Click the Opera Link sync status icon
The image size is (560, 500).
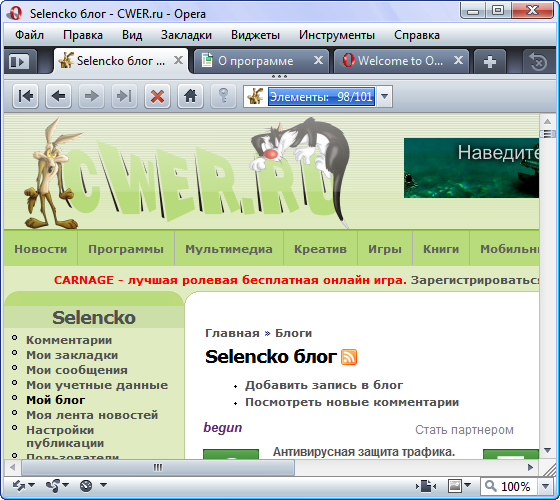19,486
